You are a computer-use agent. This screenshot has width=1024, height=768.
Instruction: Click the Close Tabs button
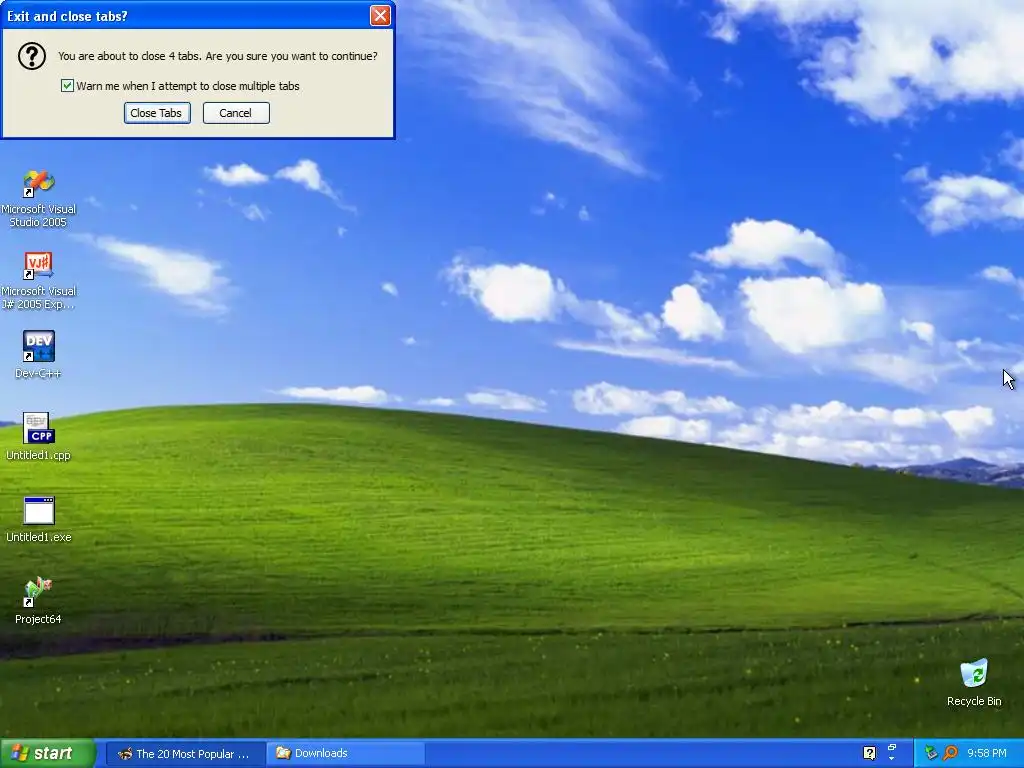pos(157,113)
